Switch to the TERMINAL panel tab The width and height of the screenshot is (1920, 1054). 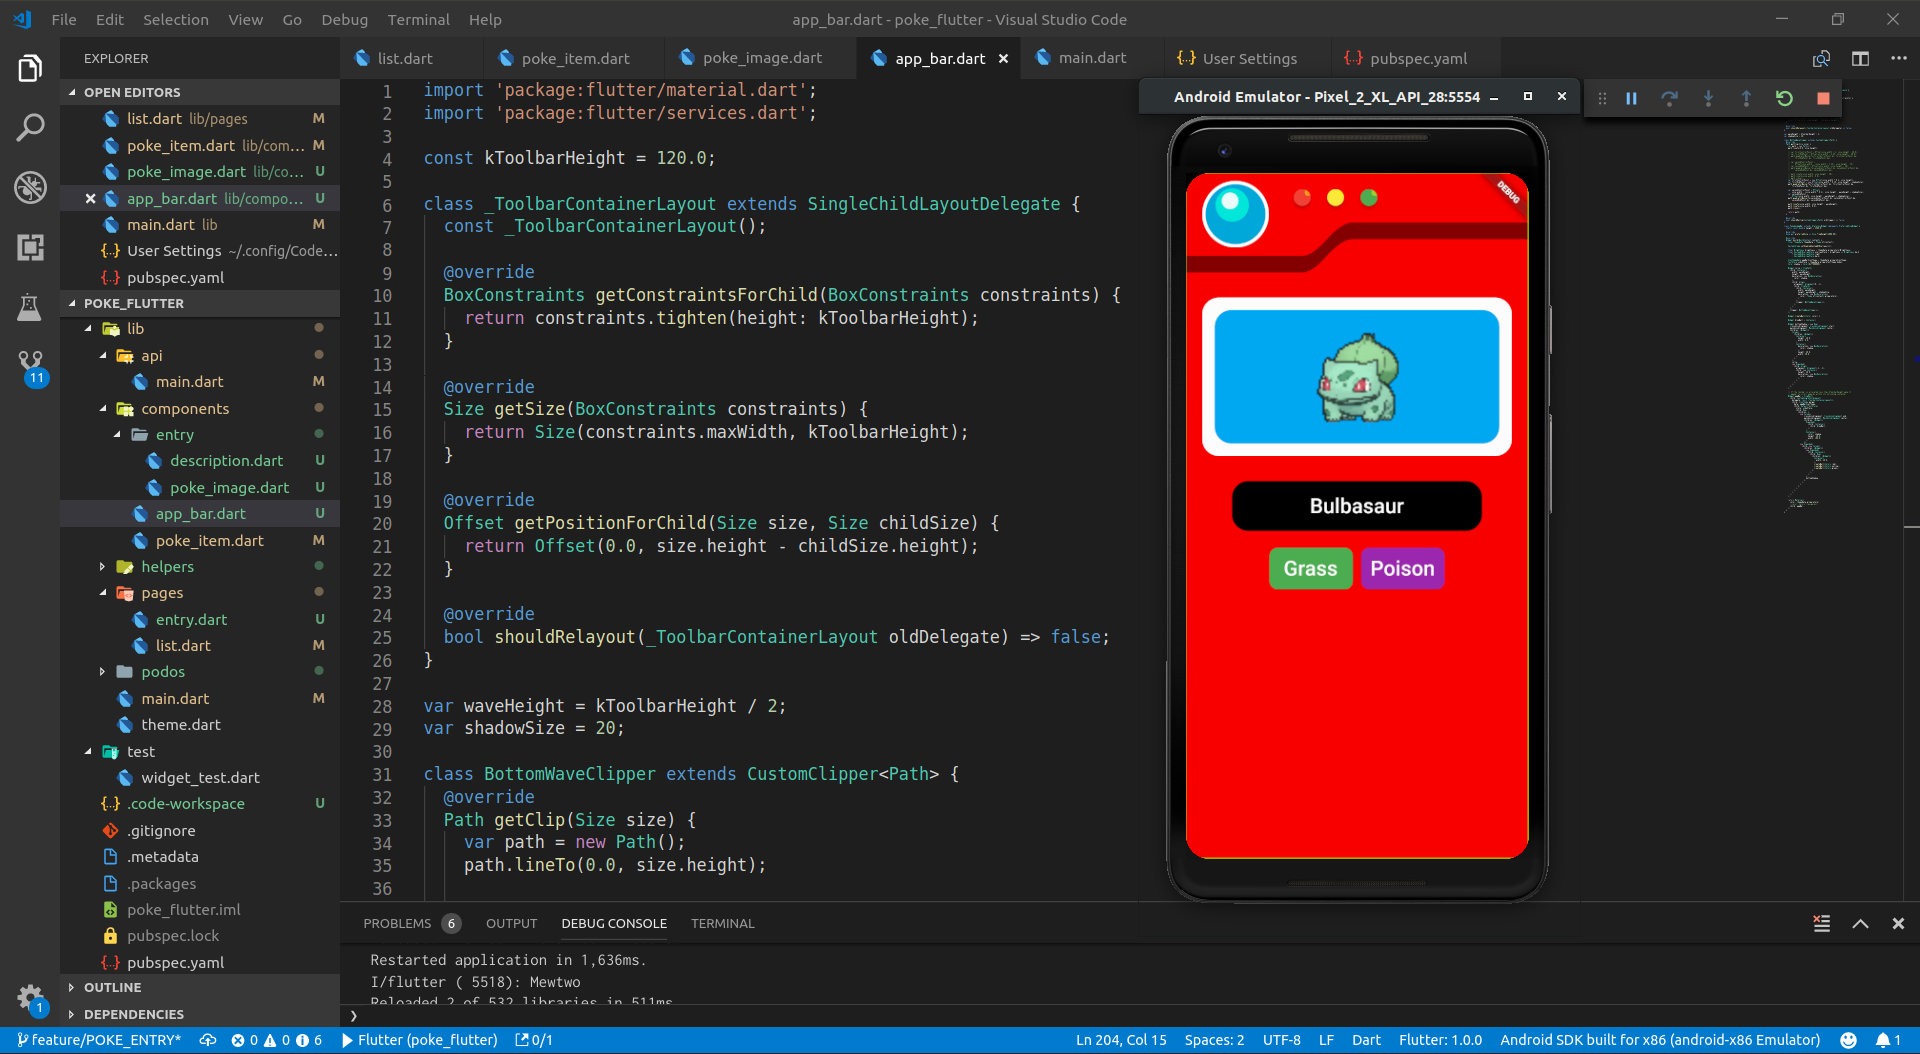click(722, 924)
